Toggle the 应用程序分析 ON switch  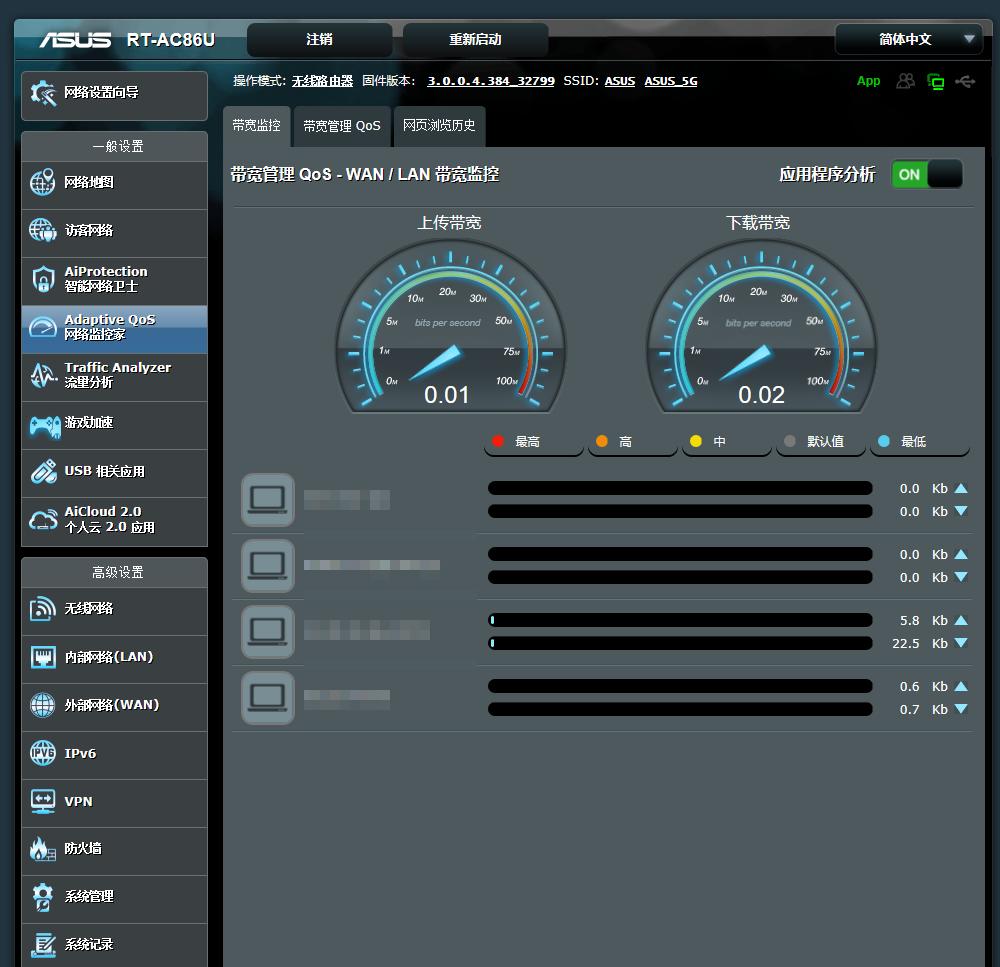pos(926,174)
